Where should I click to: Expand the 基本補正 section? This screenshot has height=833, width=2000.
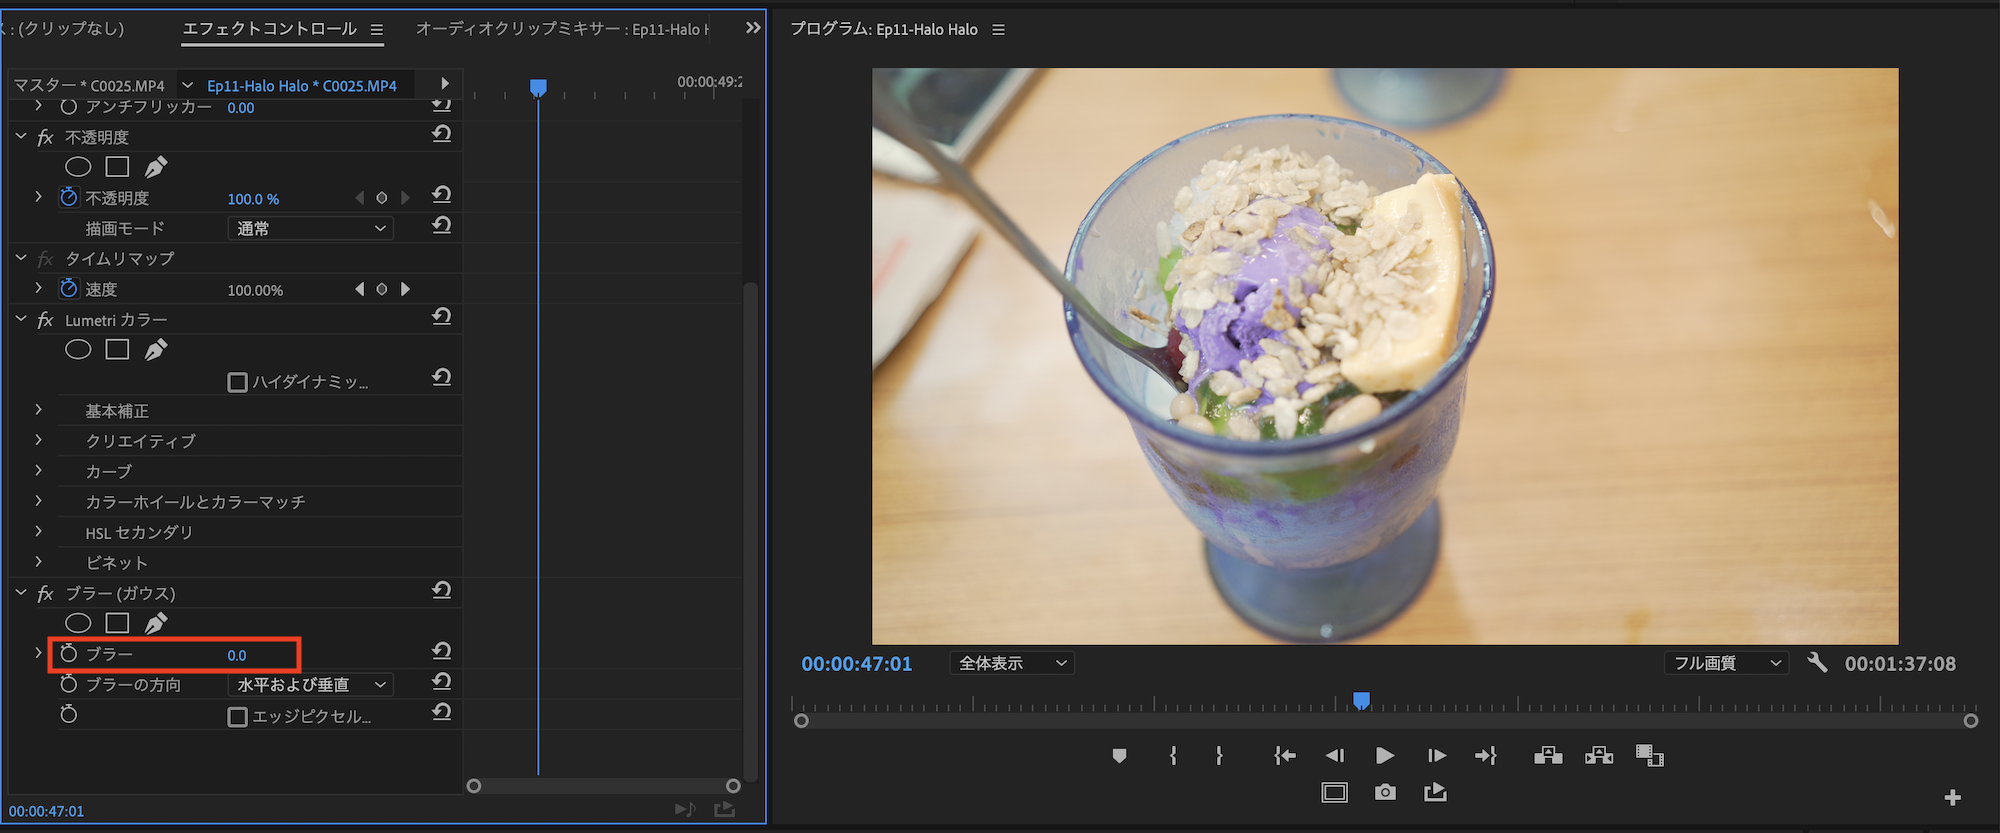tap(39, 410)
